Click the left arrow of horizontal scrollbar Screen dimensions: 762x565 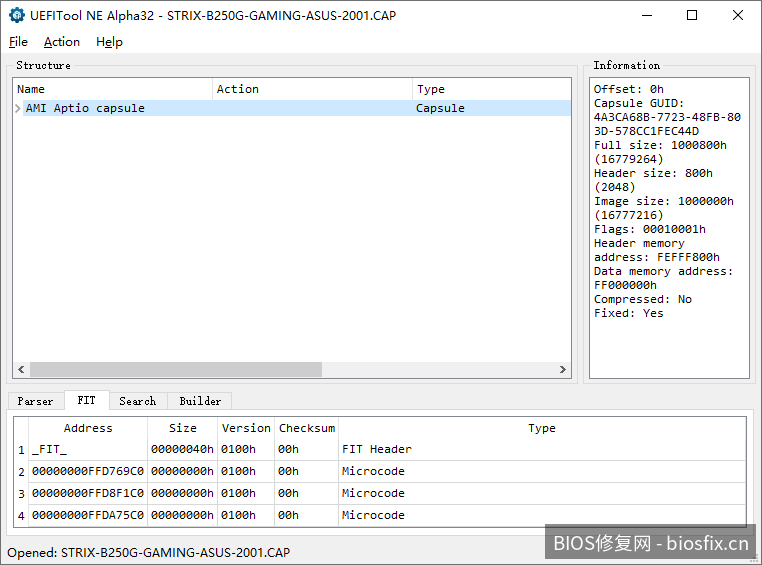click(x=20, y=370)
